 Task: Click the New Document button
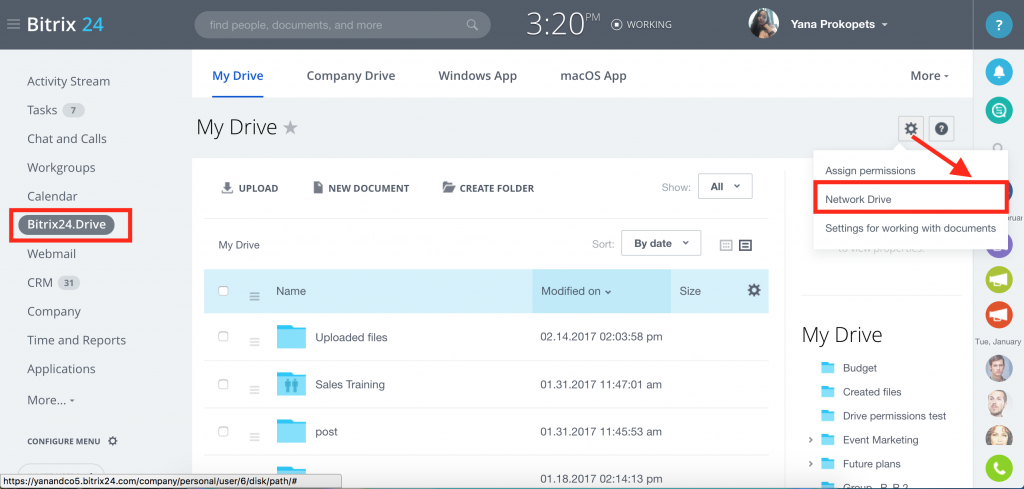pos(361,188)
